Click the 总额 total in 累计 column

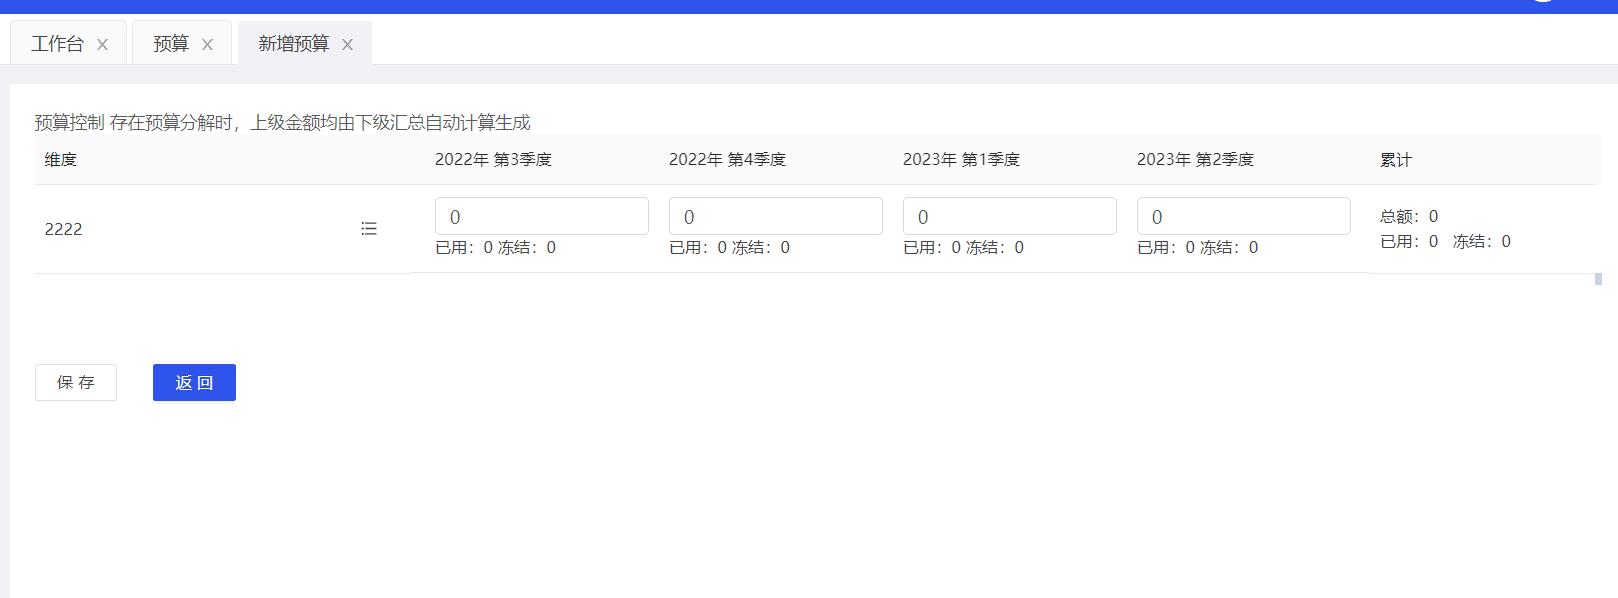pos(1409,216)
